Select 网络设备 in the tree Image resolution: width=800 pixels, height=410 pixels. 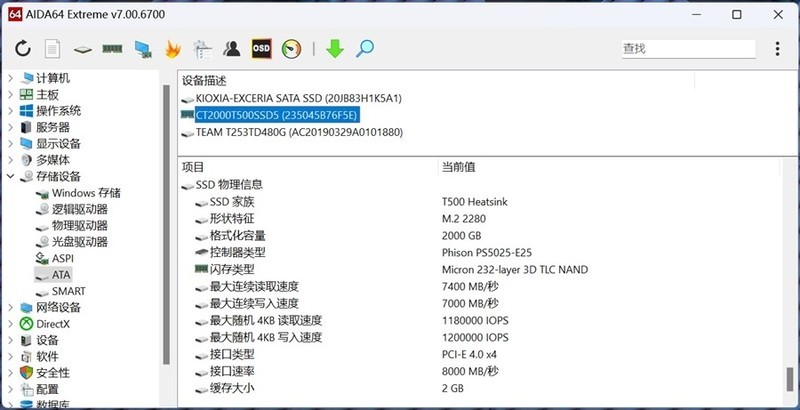point(58,308)
